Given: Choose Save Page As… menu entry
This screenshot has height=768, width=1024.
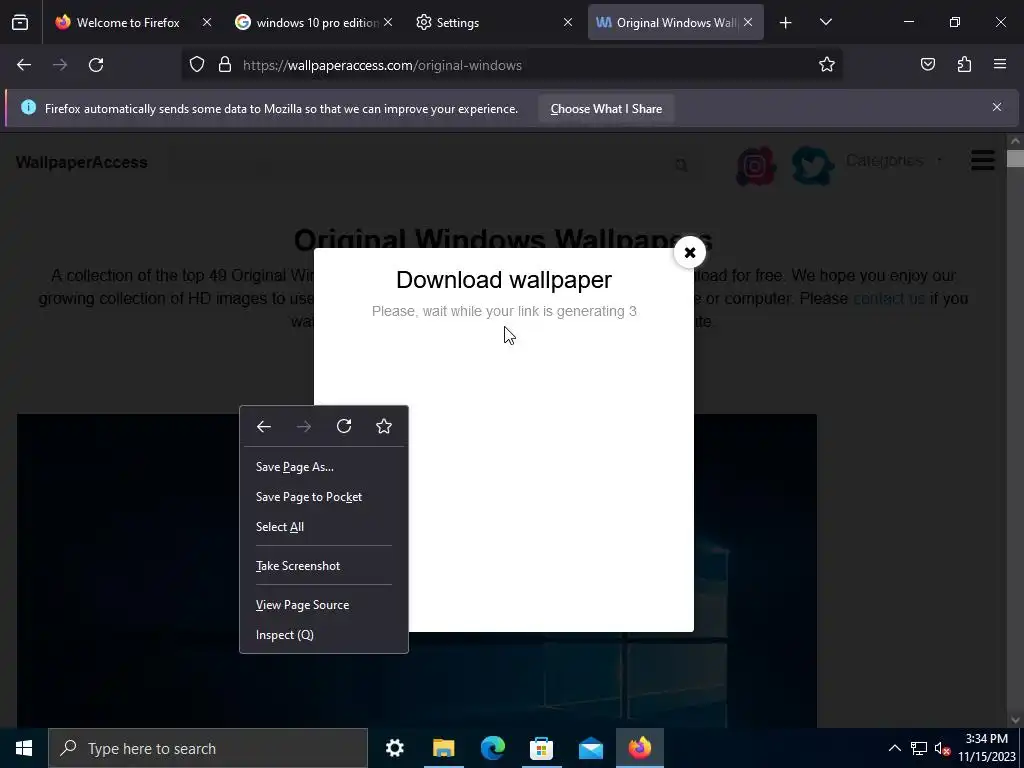Looking at the screenshot, I should point(324,467).
